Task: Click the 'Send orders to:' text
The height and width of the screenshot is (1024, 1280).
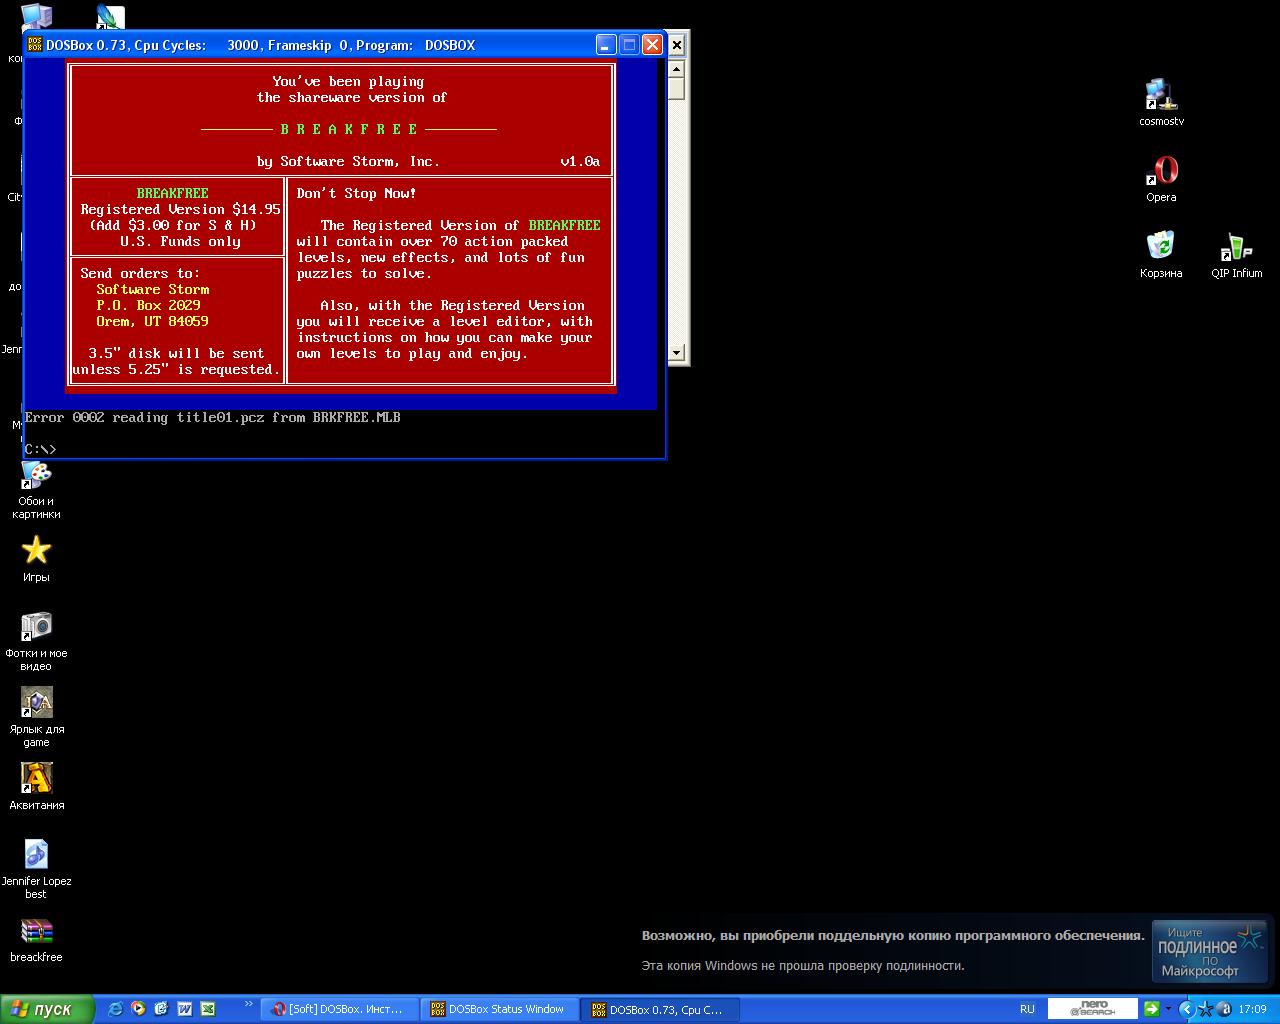Action: click(x=140, y=273)
